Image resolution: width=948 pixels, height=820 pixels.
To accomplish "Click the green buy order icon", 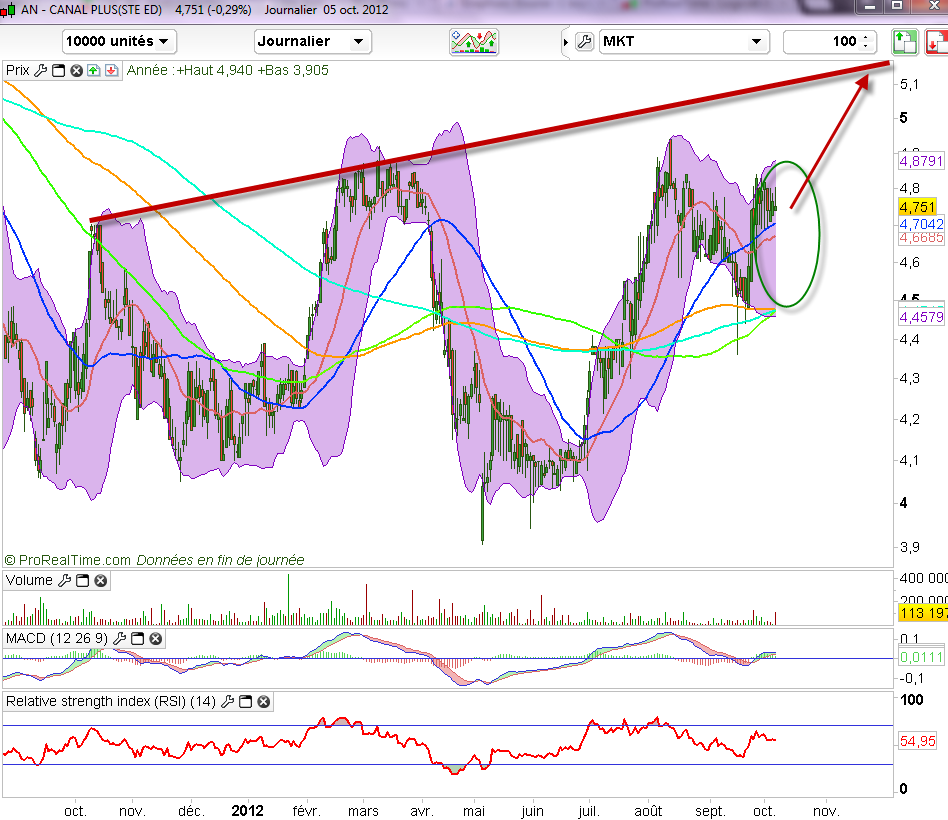I will [x=903, y=42].
